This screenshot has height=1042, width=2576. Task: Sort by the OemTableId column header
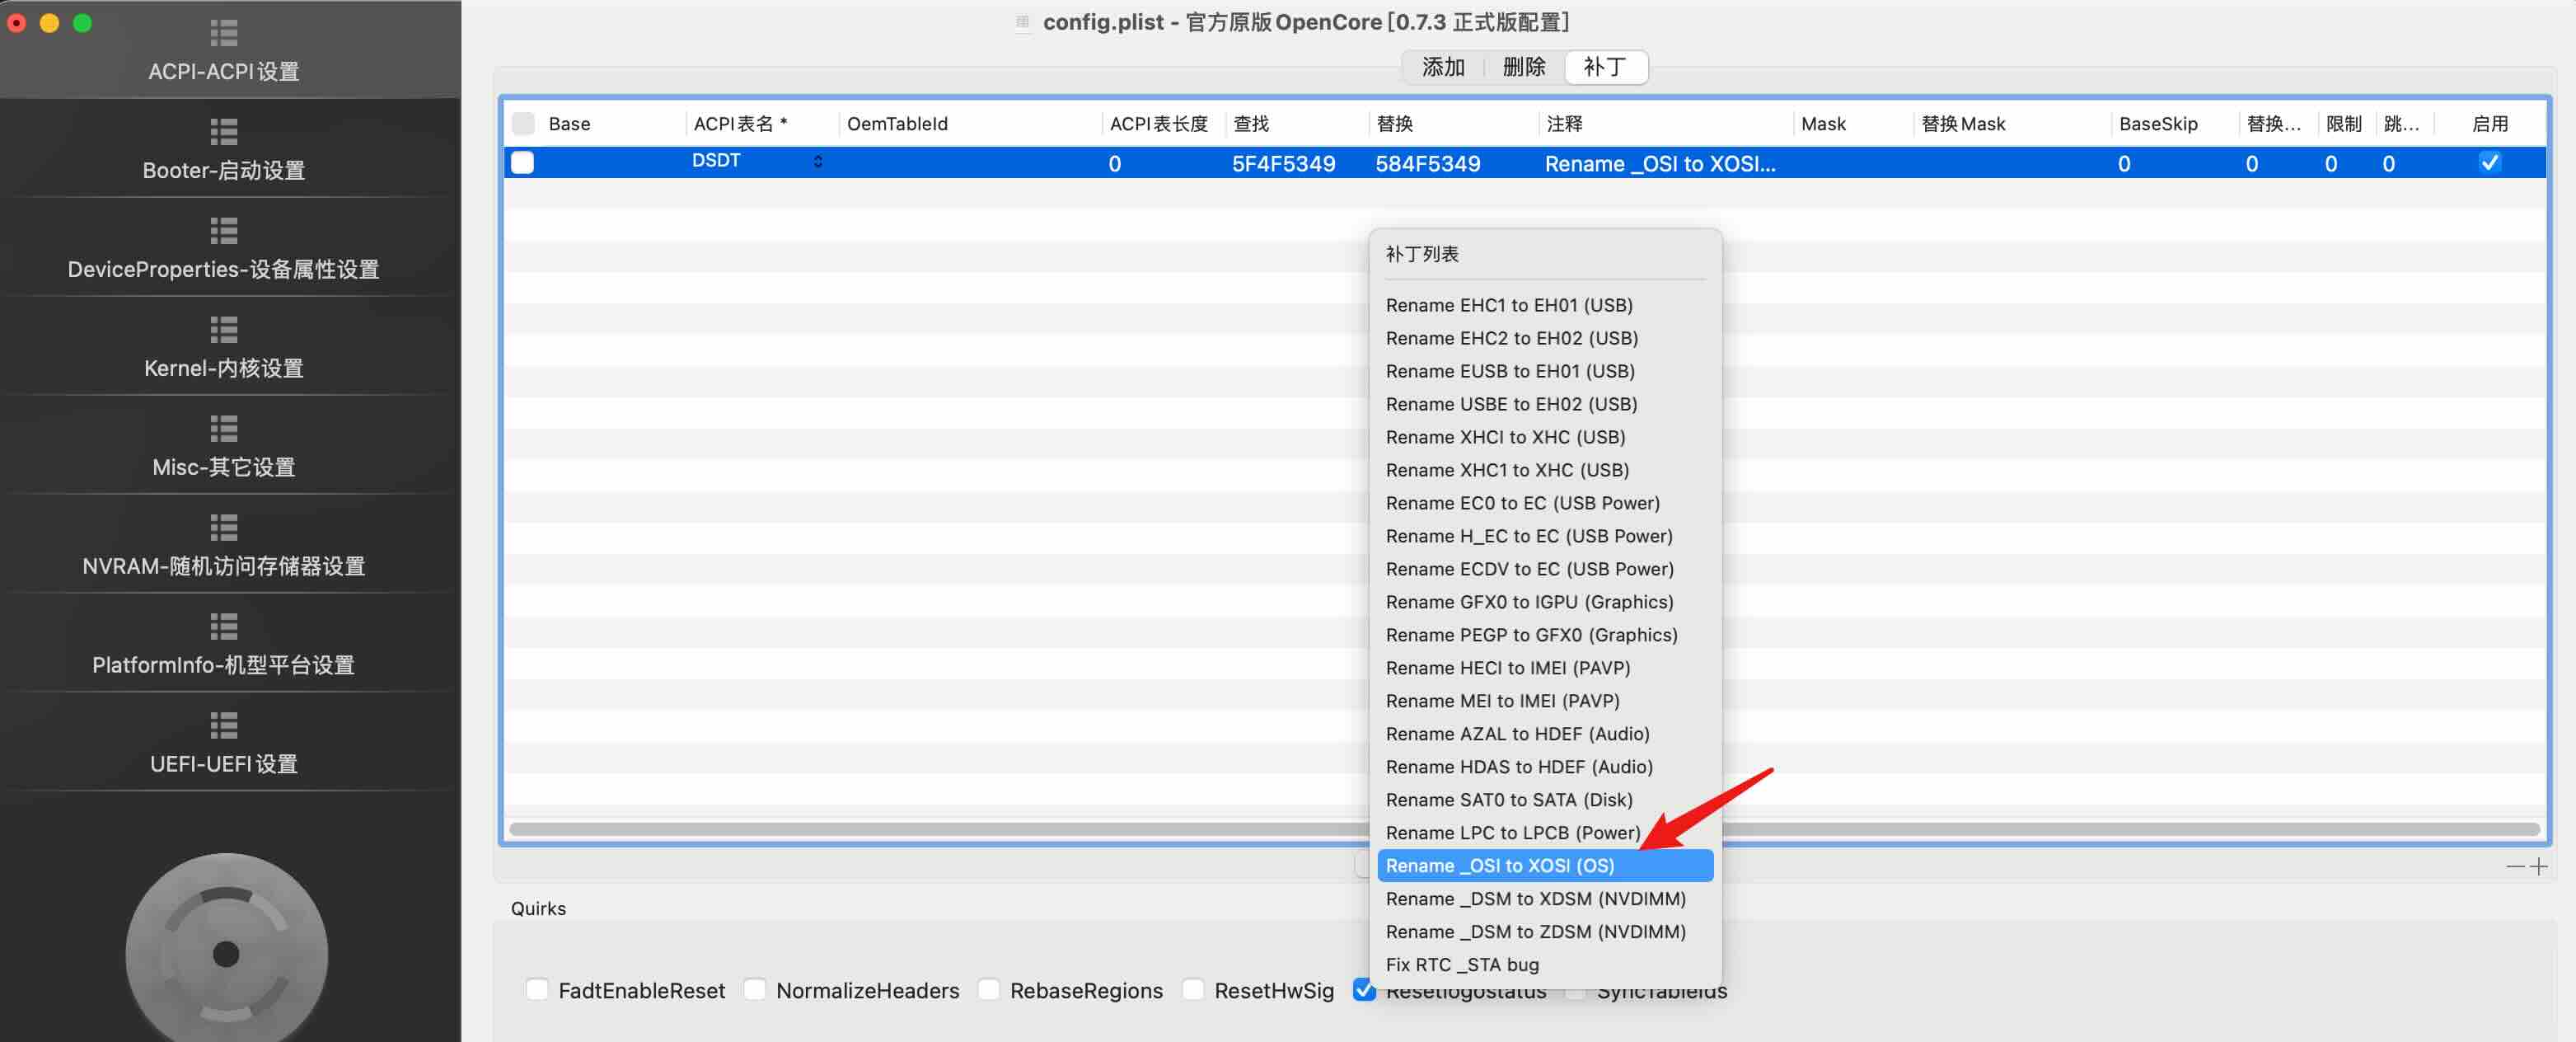click(897, 124)
